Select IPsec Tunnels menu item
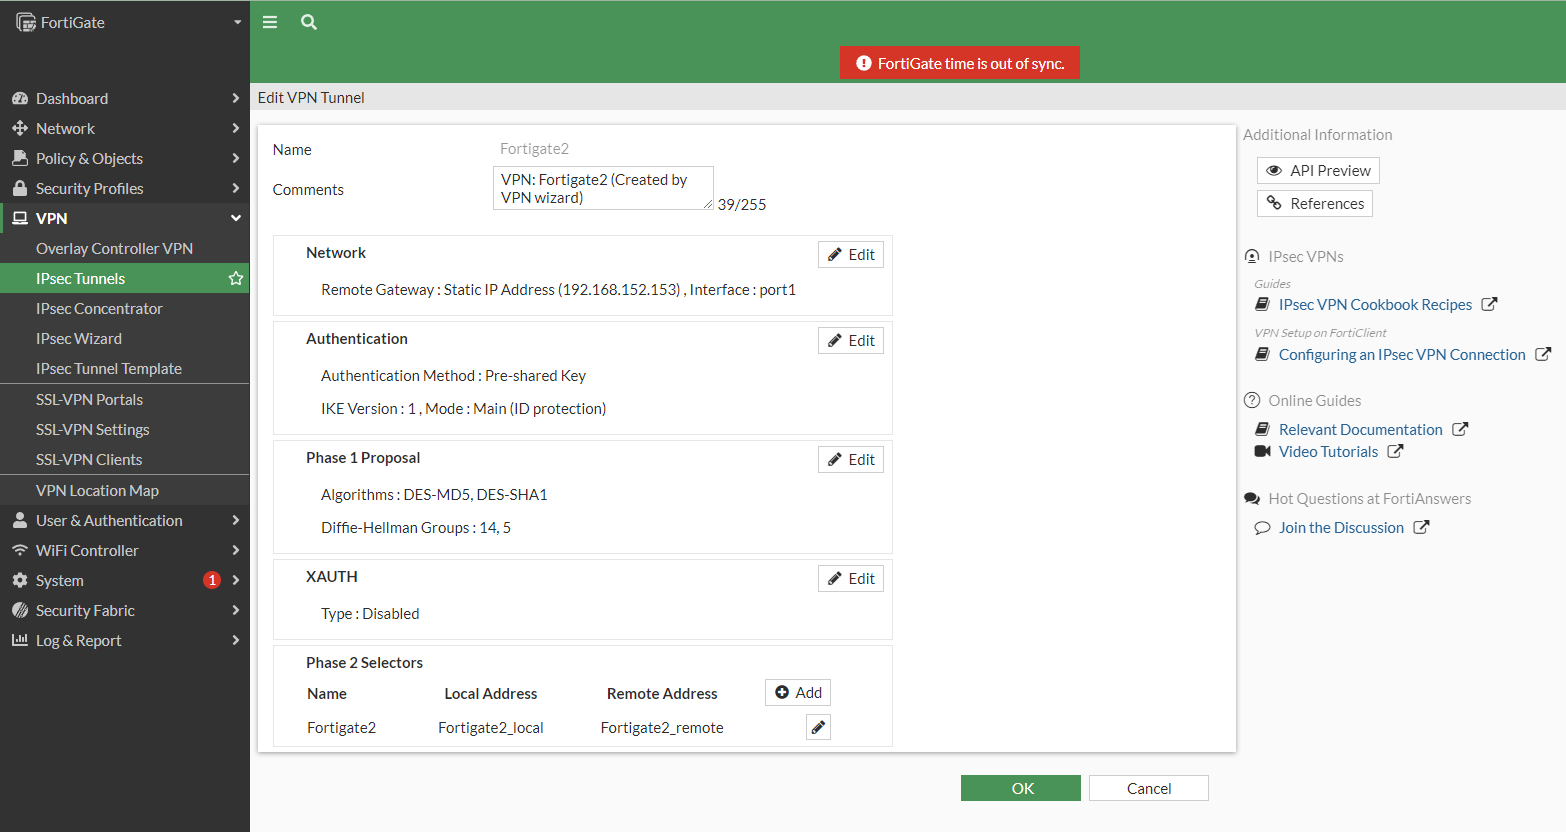The height and width of the screenshot is (832, 1566). coord(125,278)
